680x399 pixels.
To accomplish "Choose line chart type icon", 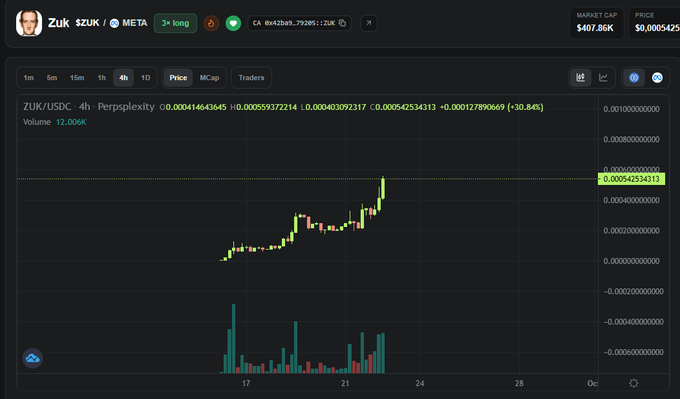I will coord(603,78).
